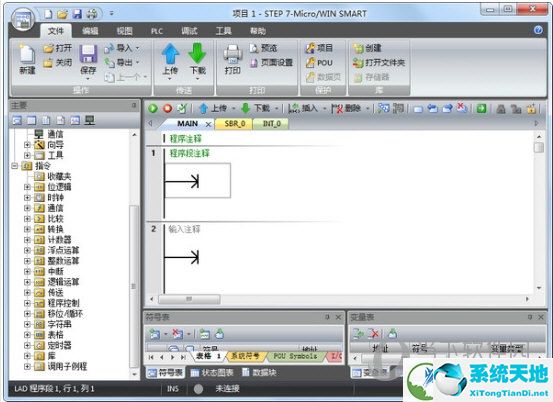Open the 编辑 (Edit) ribbon tab
This screenshot has width=553, height=402.
(90, 31)
